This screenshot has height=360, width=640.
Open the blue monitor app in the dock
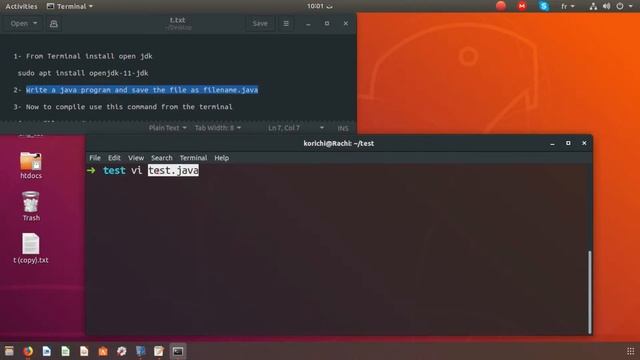pyautogui.click(x=140, y=351)
